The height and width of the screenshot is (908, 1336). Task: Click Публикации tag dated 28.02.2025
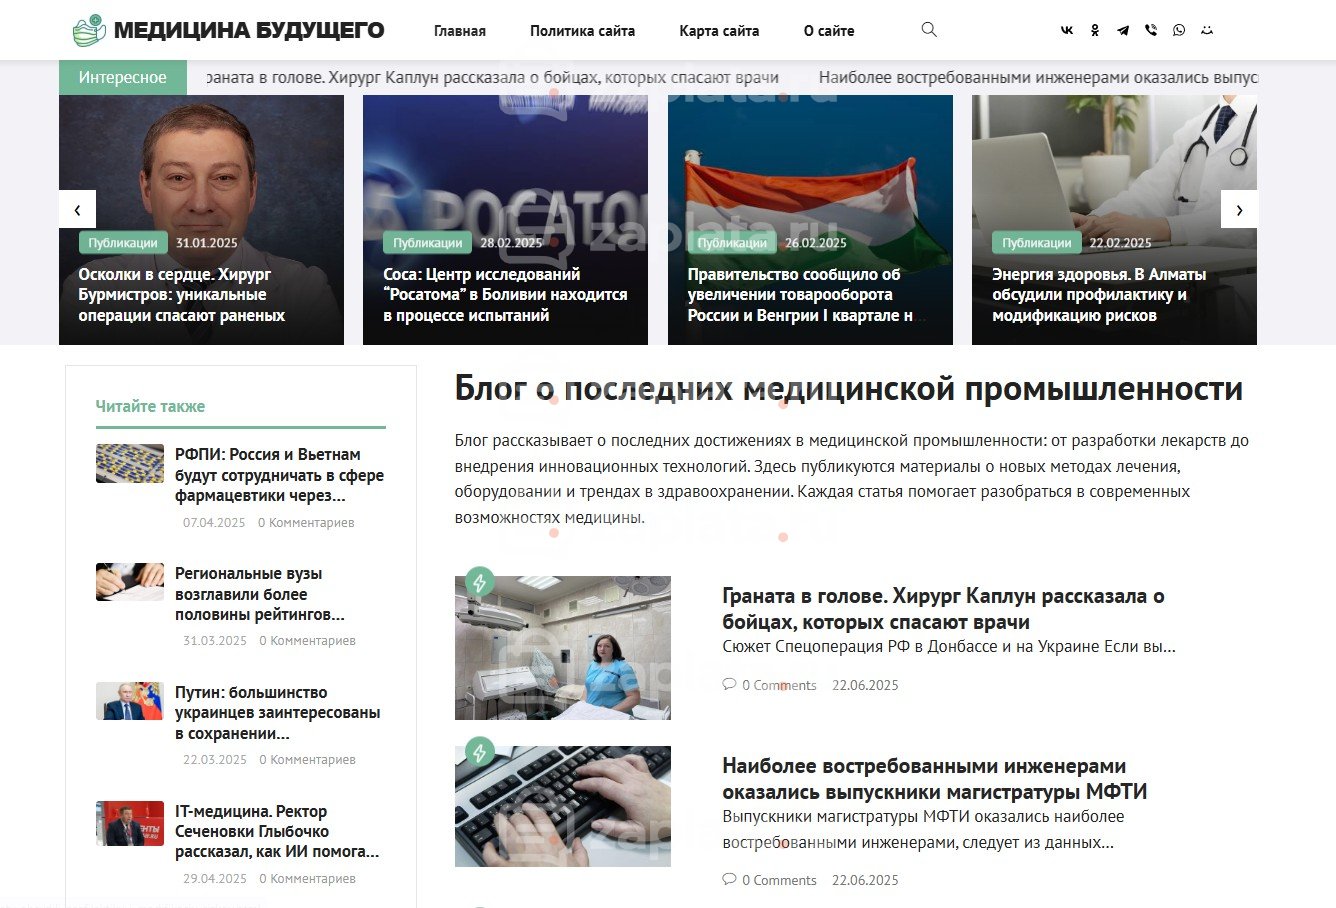tap(427, 243)
